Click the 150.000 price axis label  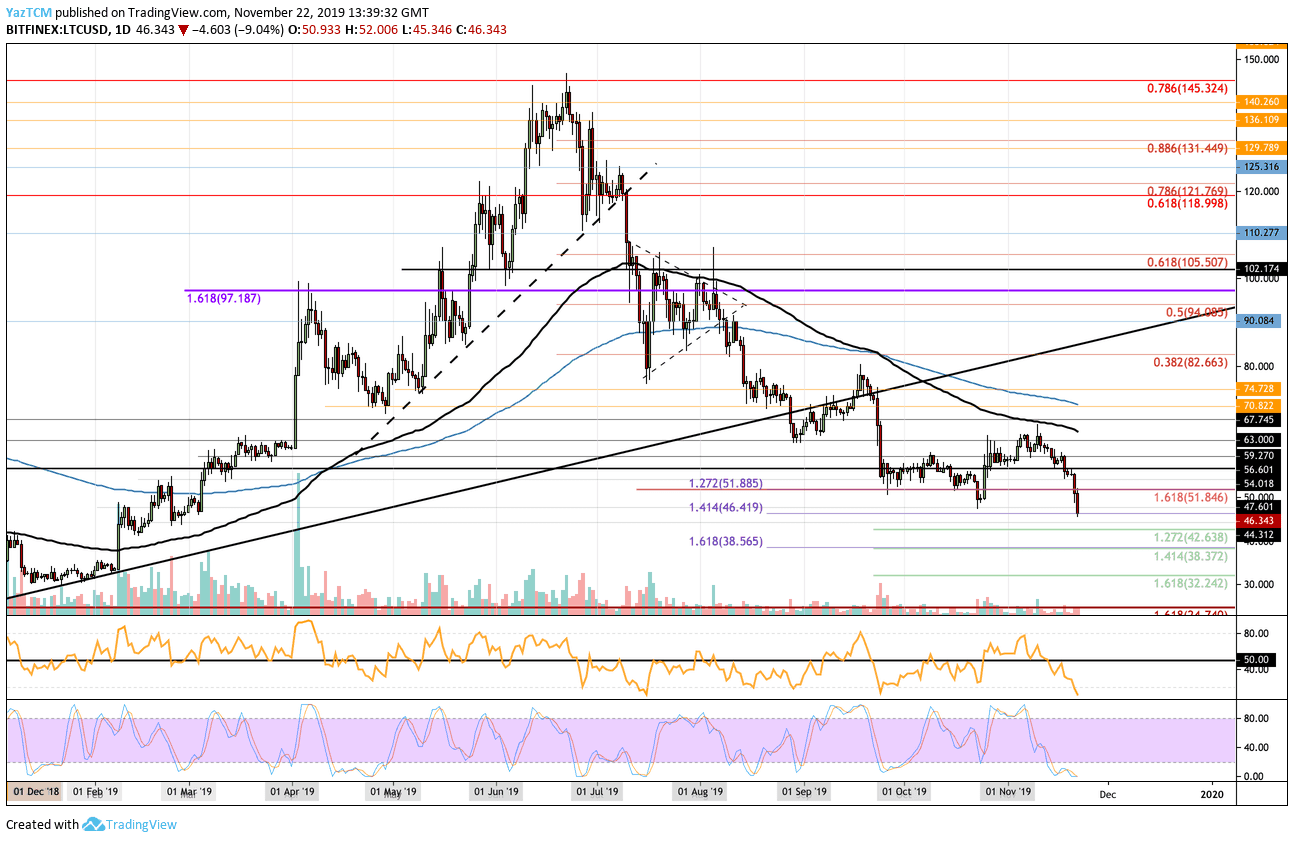click(1260, 59)
